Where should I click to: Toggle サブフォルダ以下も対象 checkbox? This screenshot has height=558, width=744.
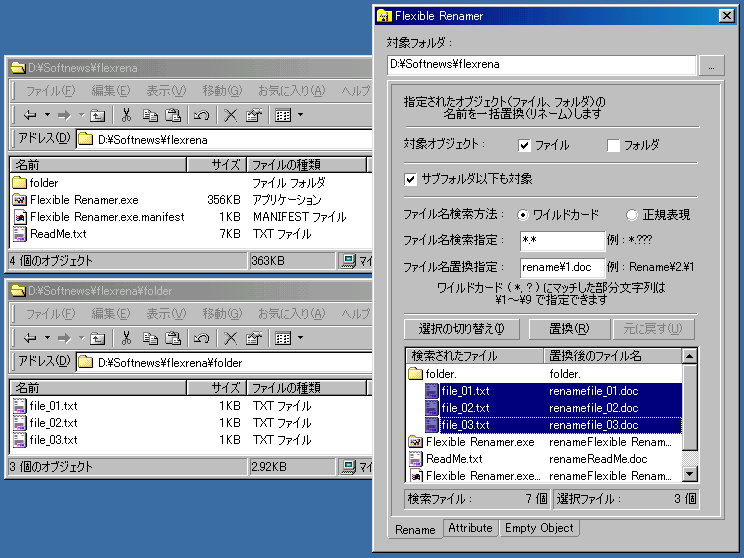410,179
